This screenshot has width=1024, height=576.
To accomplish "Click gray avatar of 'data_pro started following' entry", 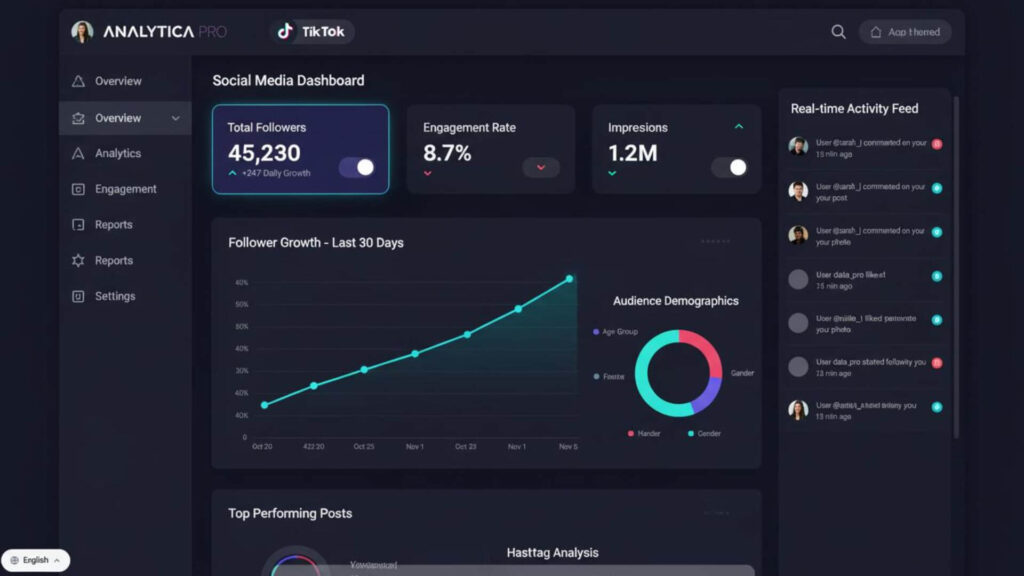I will (798, 366).
